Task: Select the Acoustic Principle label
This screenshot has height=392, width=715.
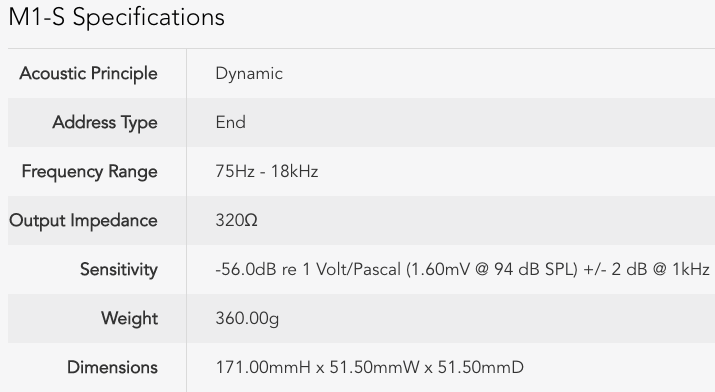Action: [88, 73]
